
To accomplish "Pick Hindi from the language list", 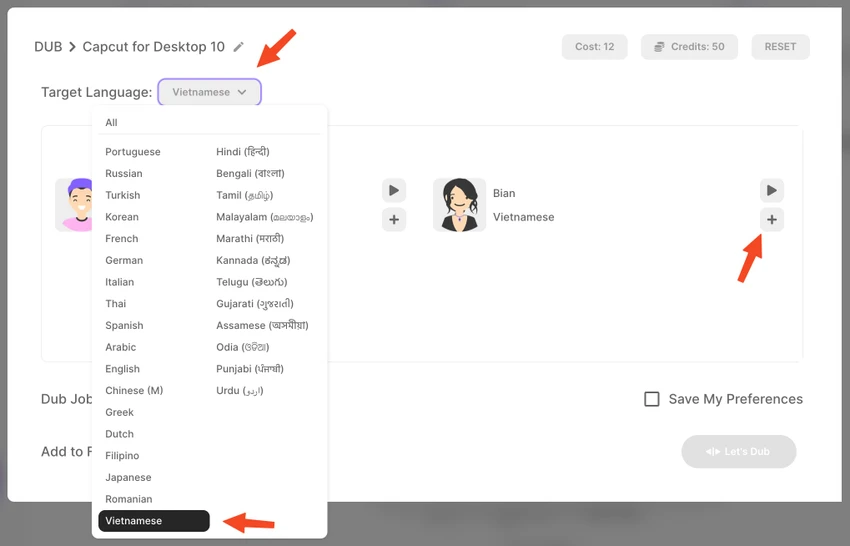I will click(x=243, y=152).
